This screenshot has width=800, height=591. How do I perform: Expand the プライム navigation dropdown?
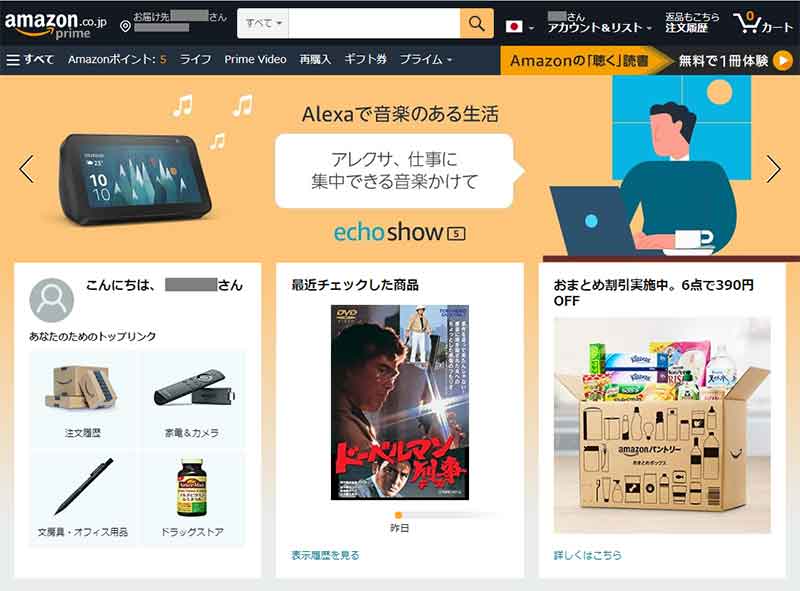click(x=426, y=60)
